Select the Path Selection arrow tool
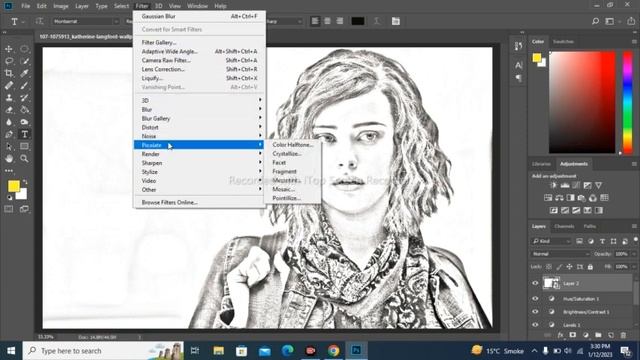Image resolution: width=640 pixels, height=360 pixels. point(9,147)
